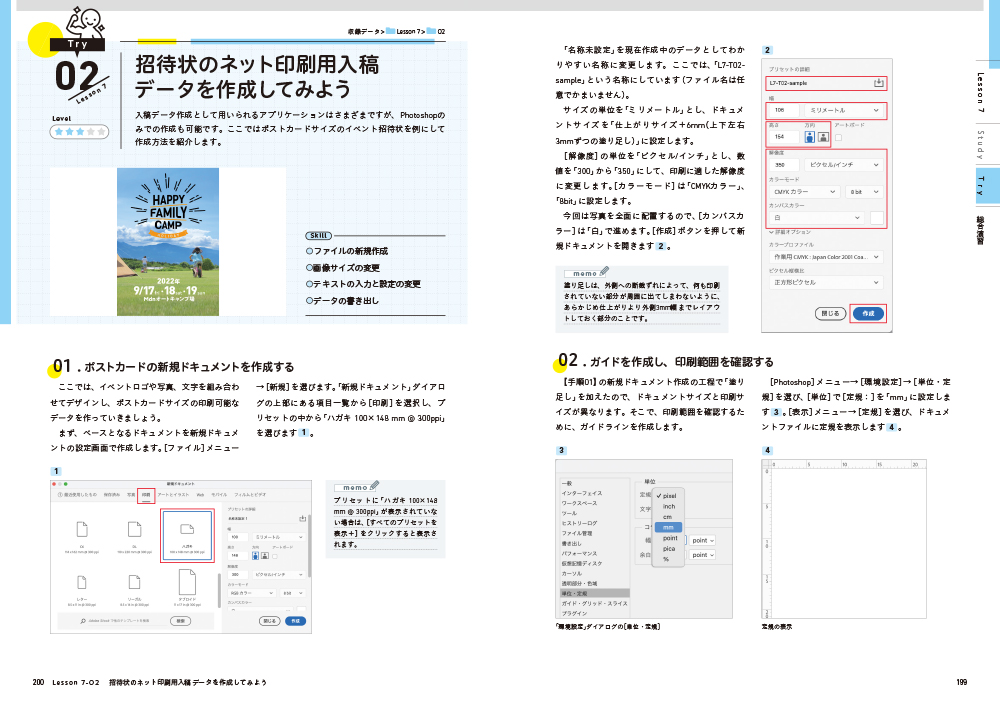Viewport: 1000px width, 706px height.
Task: Select ガイド・グリッド・スライス in preferences list
Action: coord(594,603)
